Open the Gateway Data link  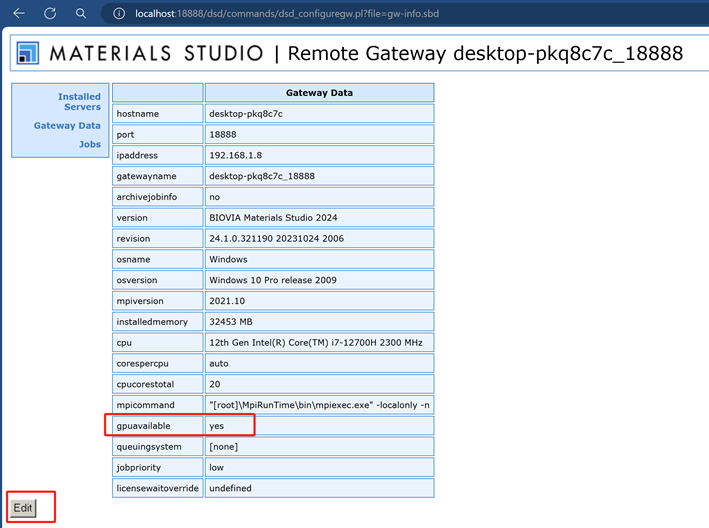coord(67,126)
